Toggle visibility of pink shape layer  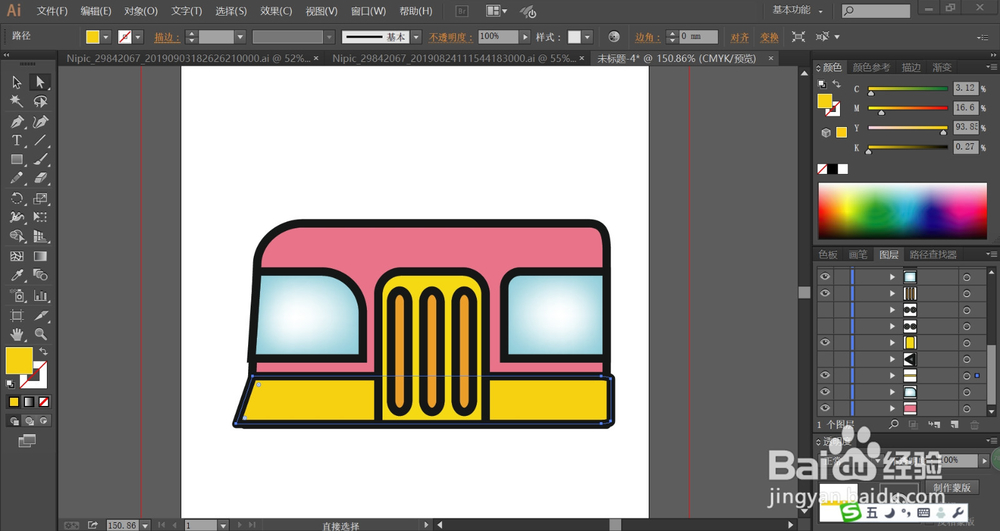(x=825, y=408)
